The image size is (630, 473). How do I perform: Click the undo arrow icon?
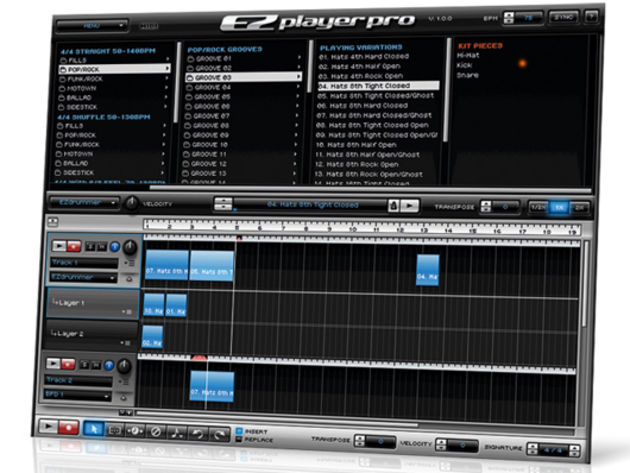pos(198,434)
